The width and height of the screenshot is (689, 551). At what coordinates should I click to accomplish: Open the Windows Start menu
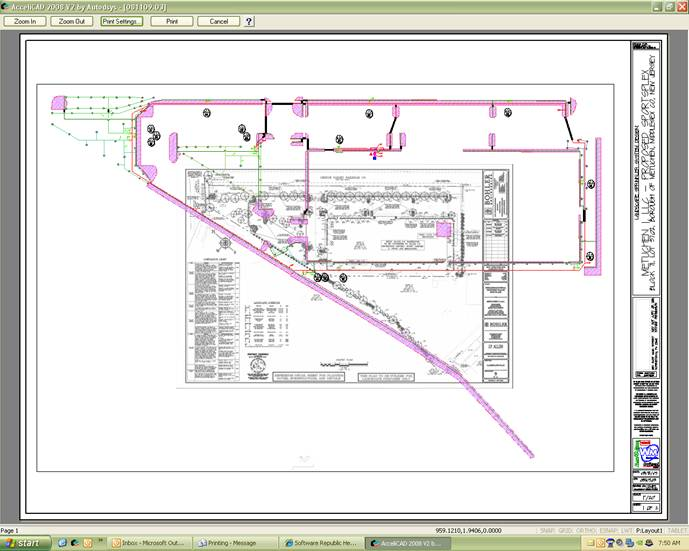24,543
